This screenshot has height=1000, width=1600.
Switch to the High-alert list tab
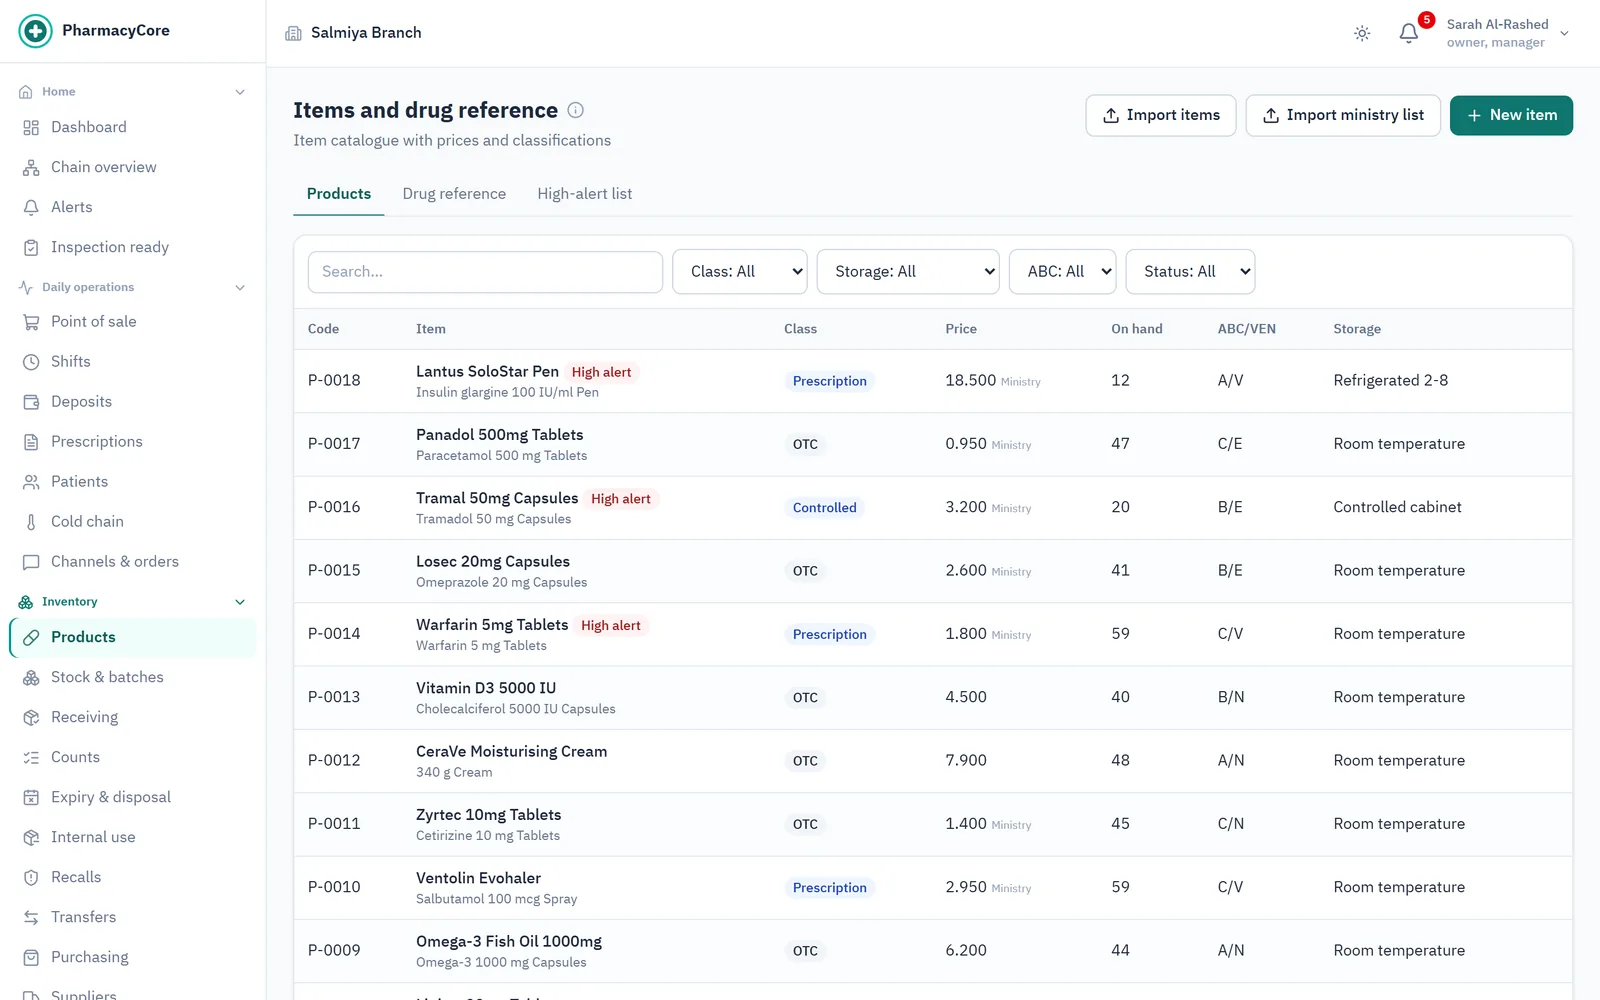pyautogui.click(x=585, y=194)
